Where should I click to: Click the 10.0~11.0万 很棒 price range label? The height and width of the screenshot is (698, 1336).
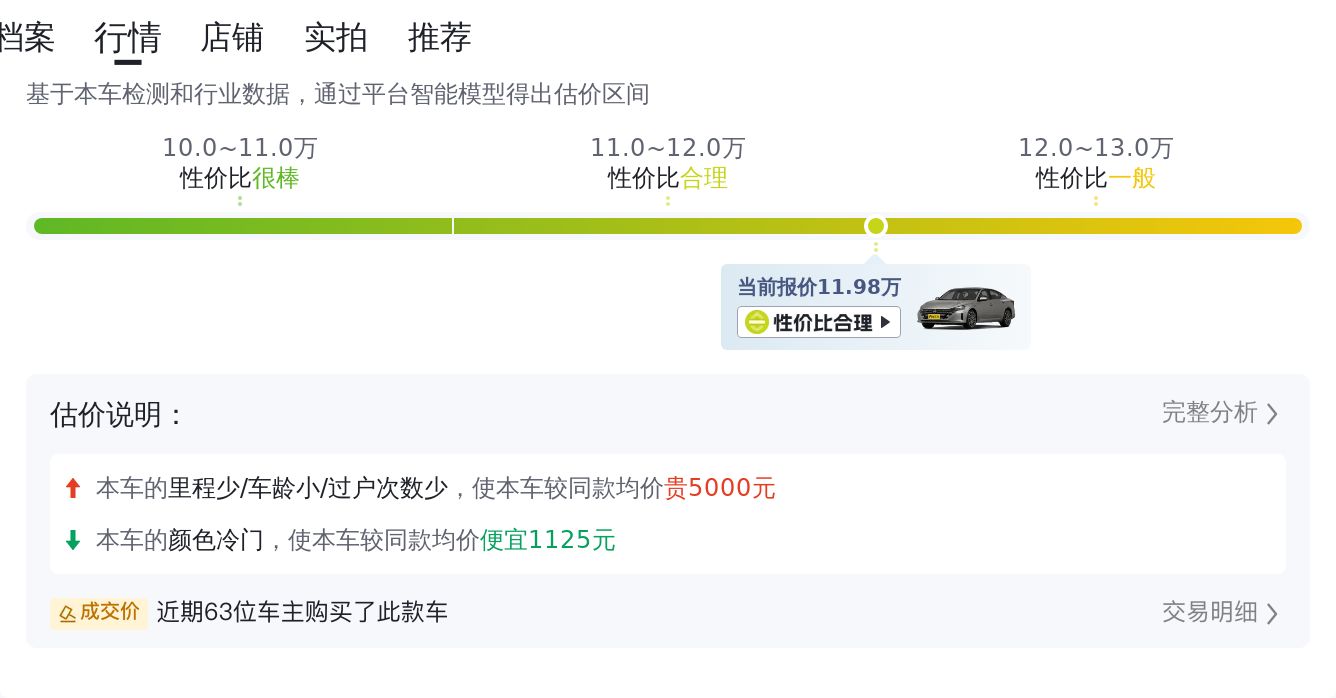click(x=240, y=163)
